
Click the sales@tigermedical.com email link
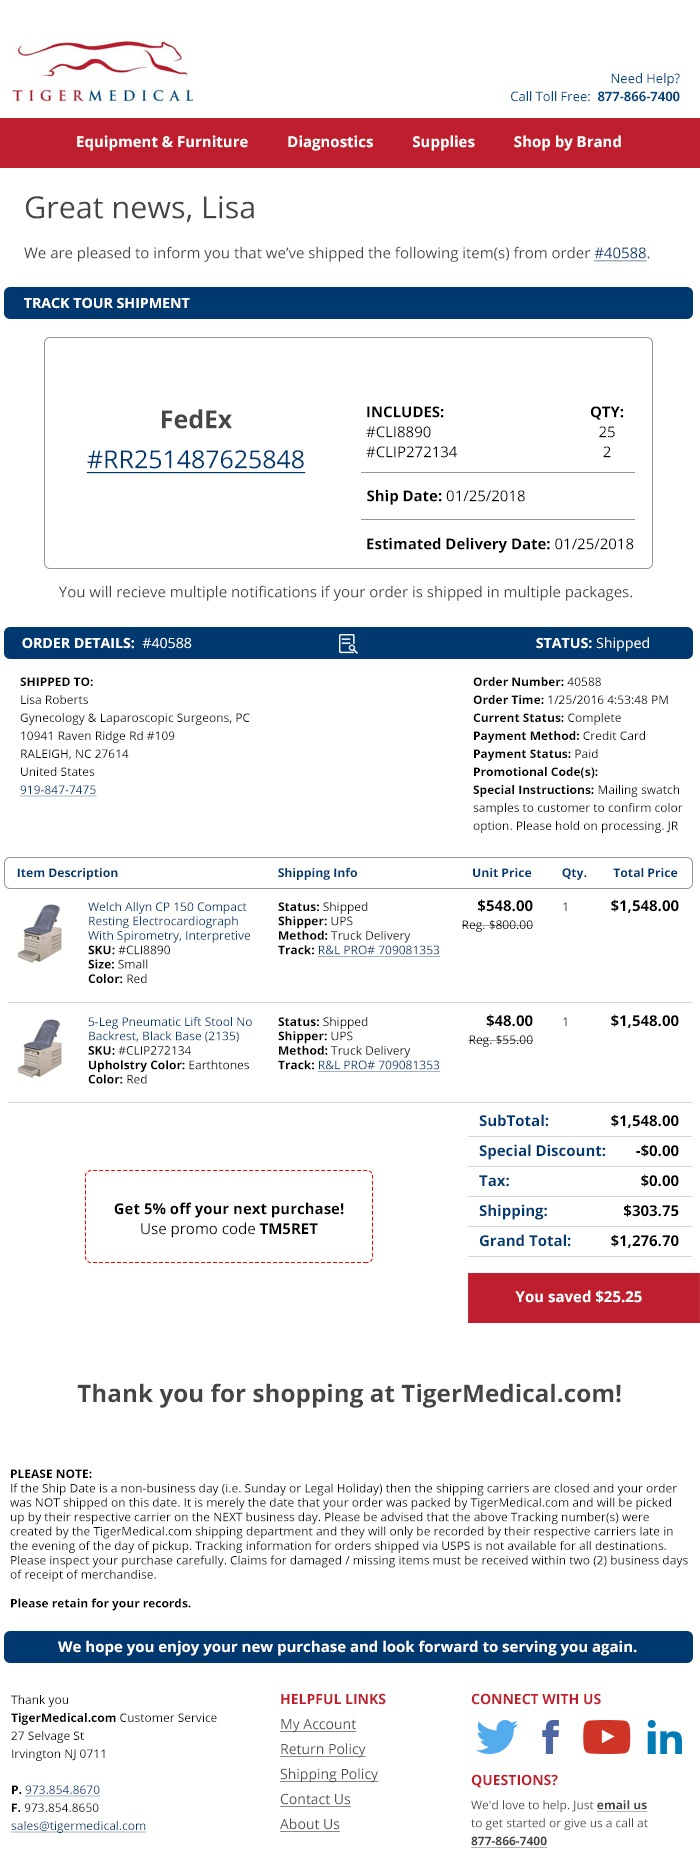pyautogui.click(x=78, y=1825)
